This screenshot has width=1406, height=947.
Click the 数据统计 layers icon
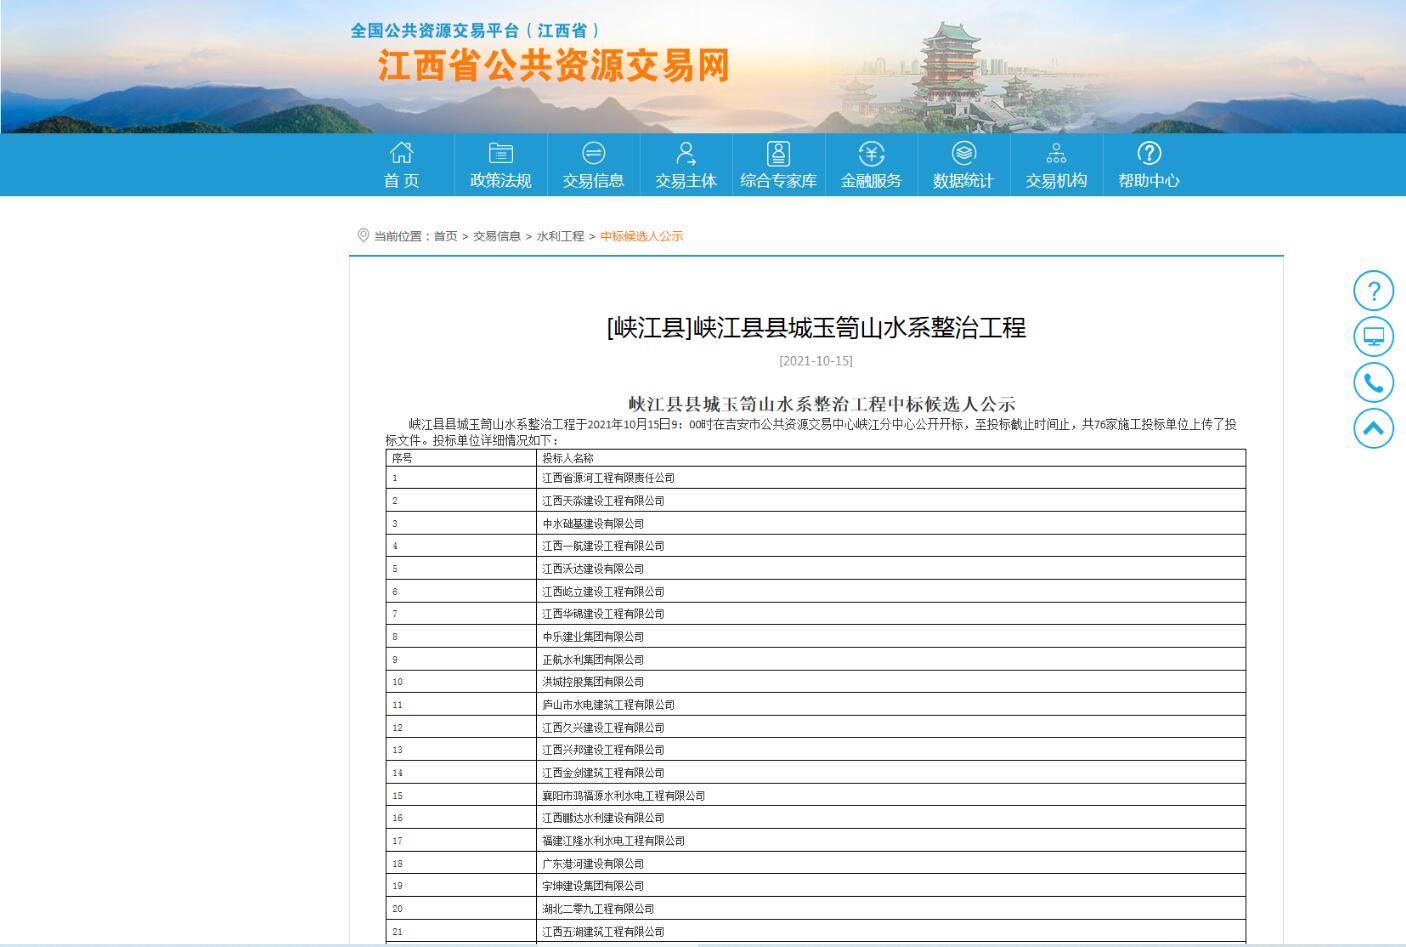pyautogui.click(x=963, y=153)
